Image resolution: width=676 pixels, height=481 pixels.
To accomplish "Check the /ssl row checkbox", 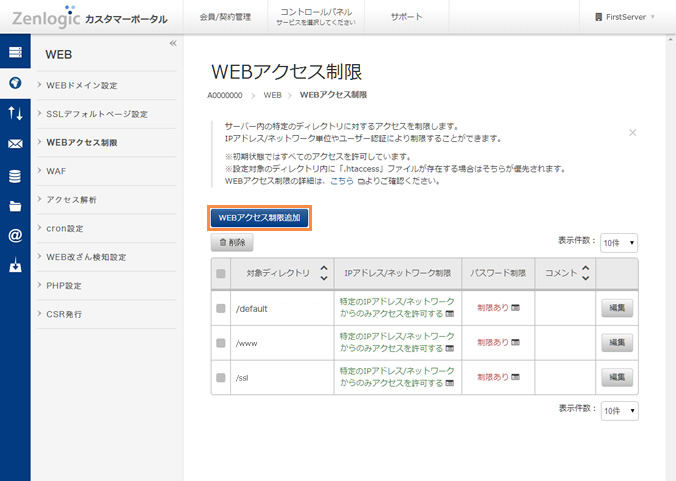I will tap(221, 378).
